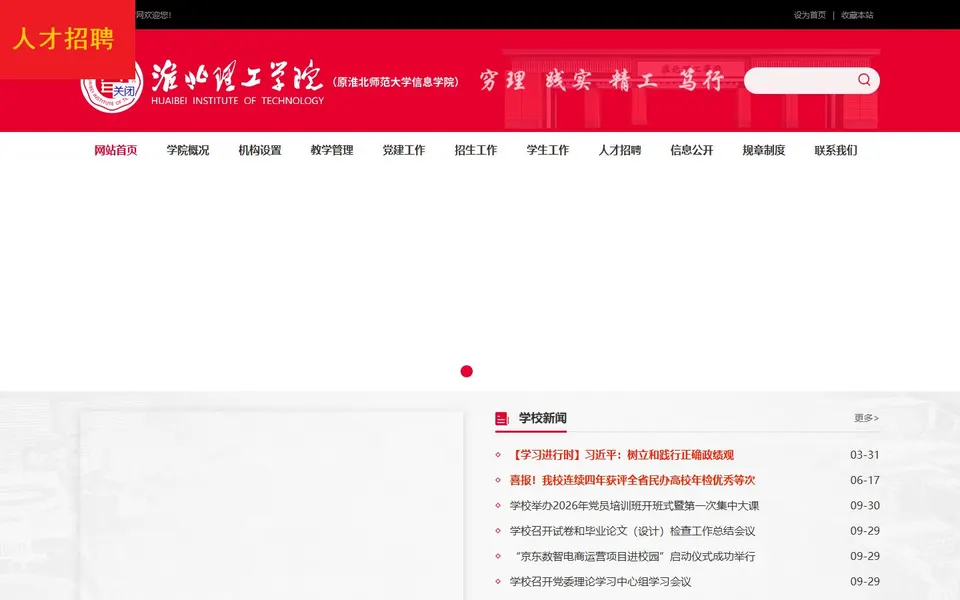Image resolution: width=960 pixels, height=600 pixels.
Task: Open the 网站首页 menu item
Action: 116,150
